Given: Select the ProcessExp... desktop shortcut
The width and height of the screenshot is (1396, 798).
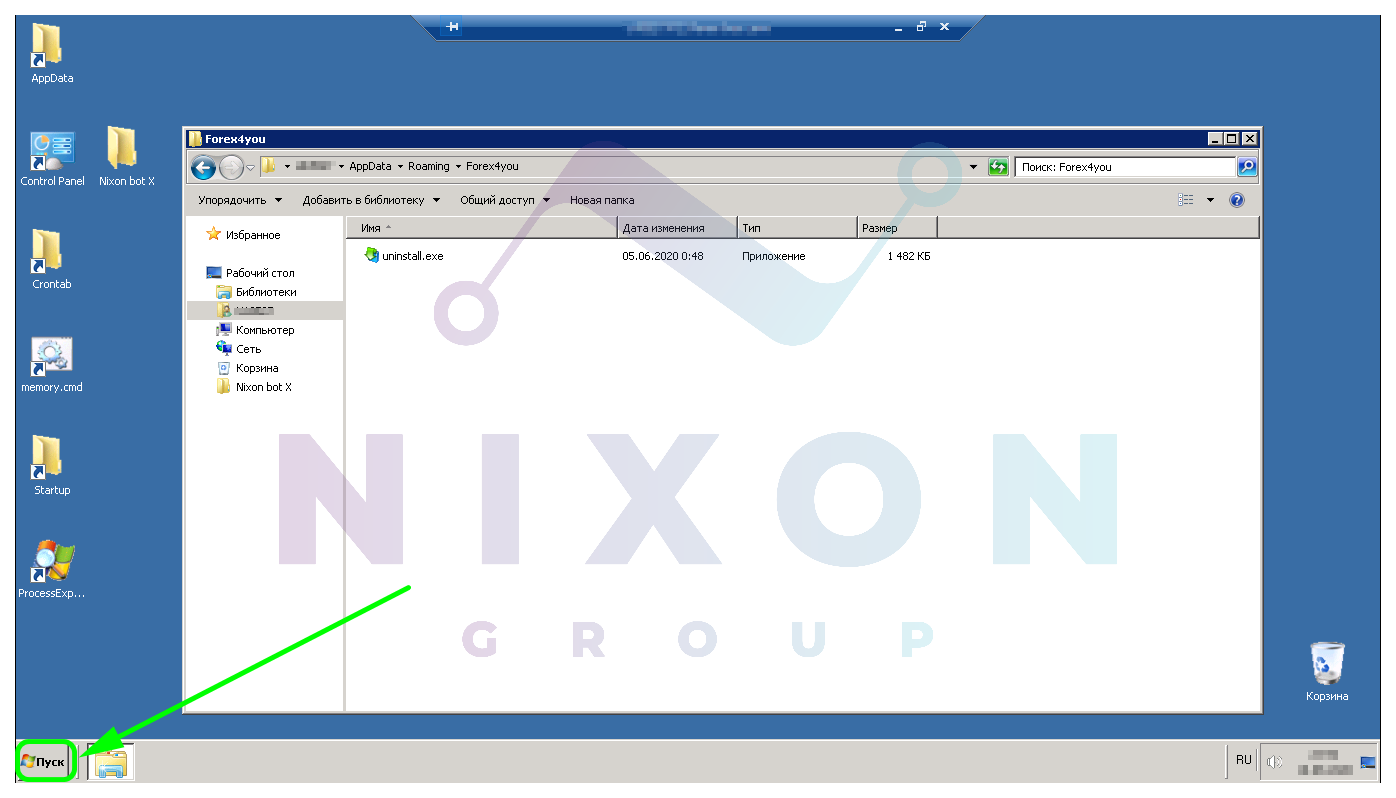Looking at the screenshot, I should [x=52, y=569].
